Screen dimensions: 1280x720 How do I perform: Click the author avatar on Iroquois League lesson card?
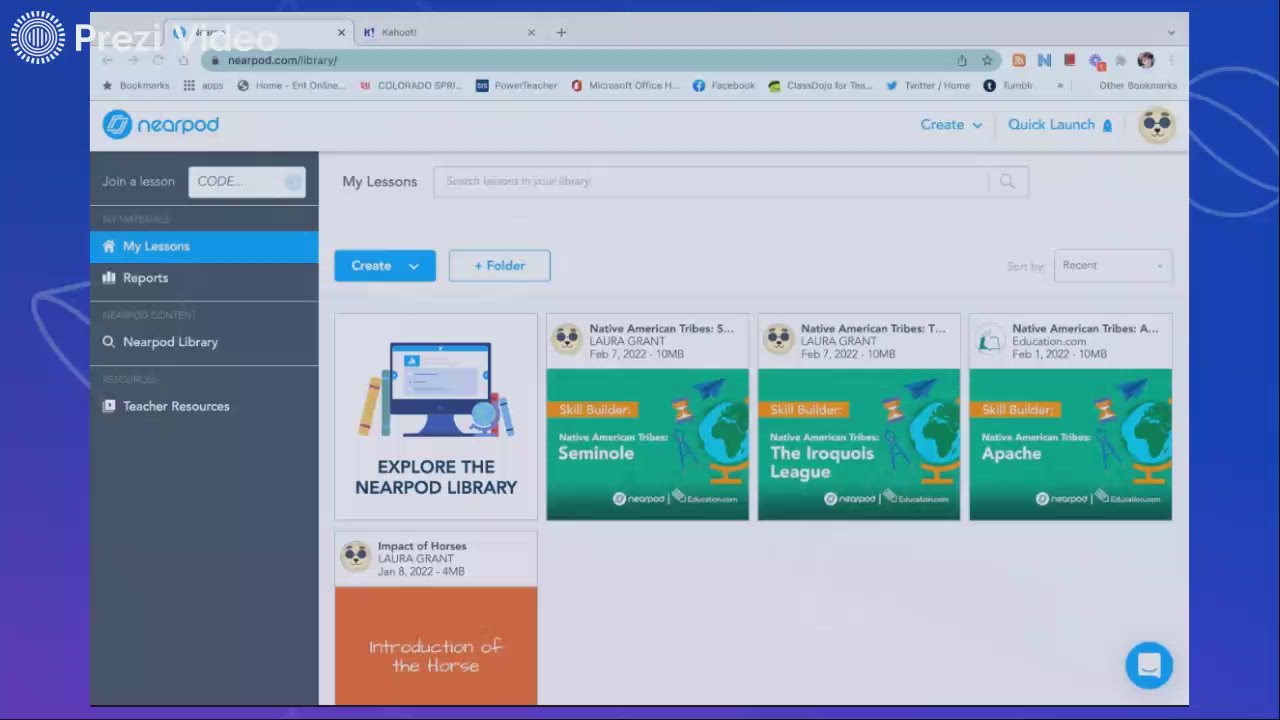click(778, 339)
